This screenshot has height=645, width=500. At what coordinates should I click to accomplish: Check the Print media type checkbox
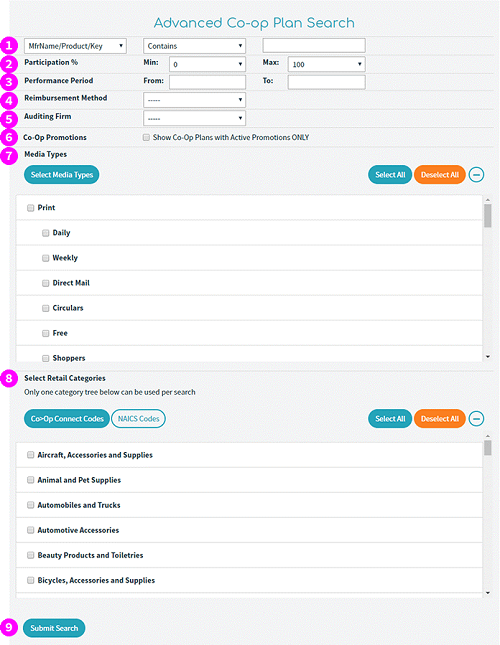(x=30, y=208)
